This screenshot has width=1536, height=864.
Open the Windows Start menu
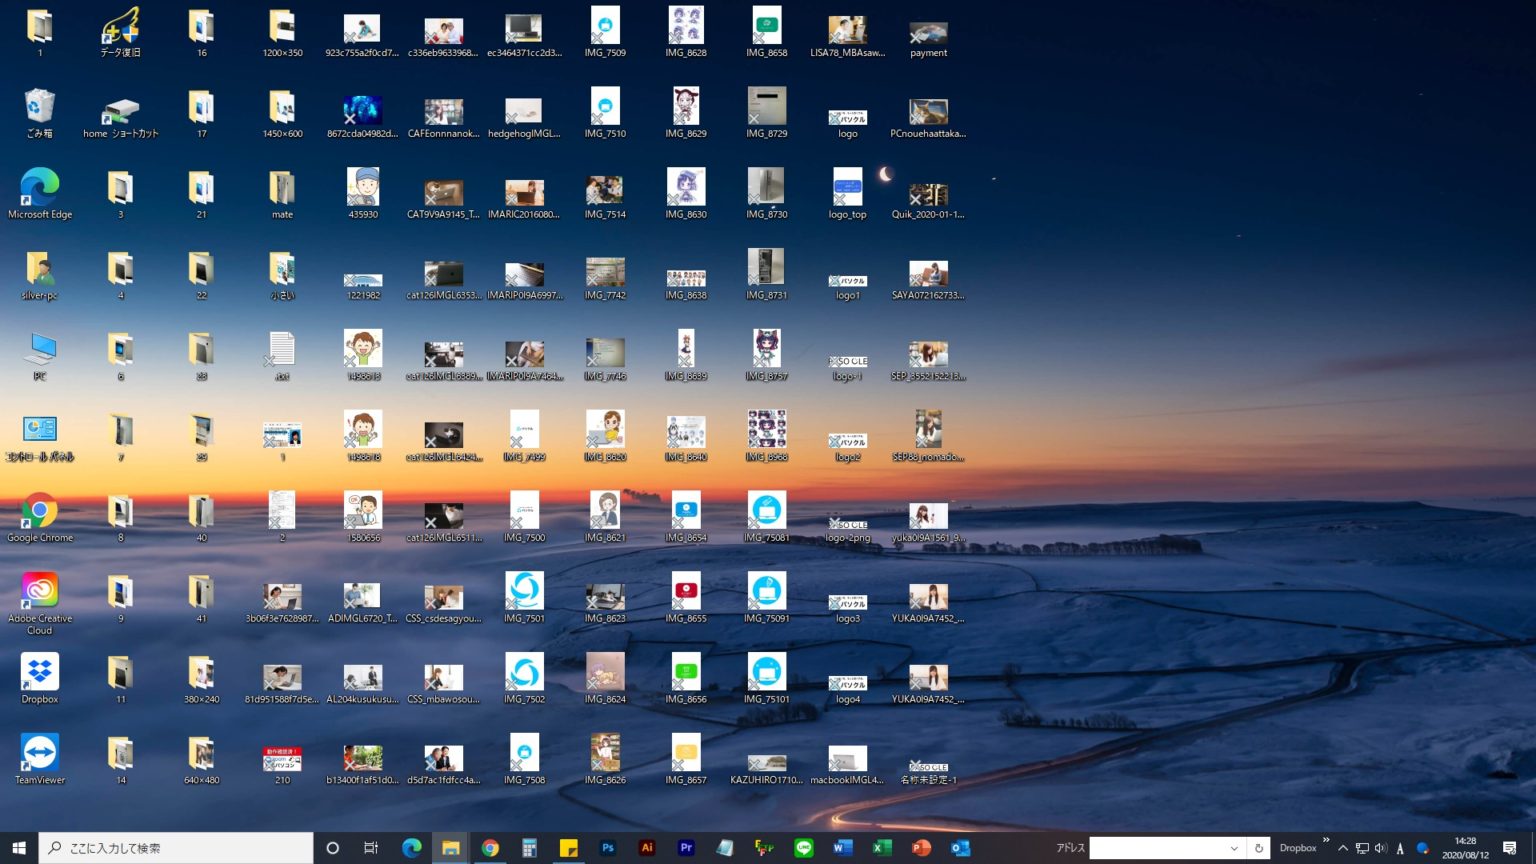pos(19,848)
